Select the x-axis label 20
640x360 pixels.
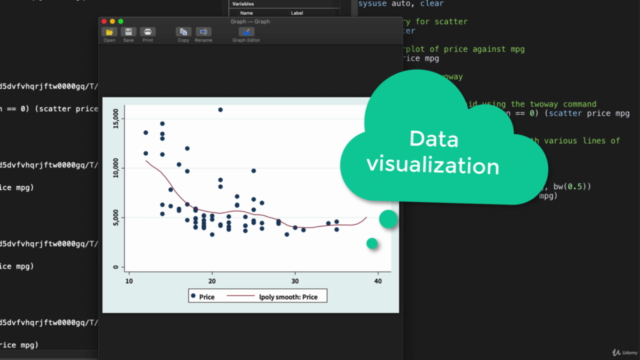[x=212, y=281]
